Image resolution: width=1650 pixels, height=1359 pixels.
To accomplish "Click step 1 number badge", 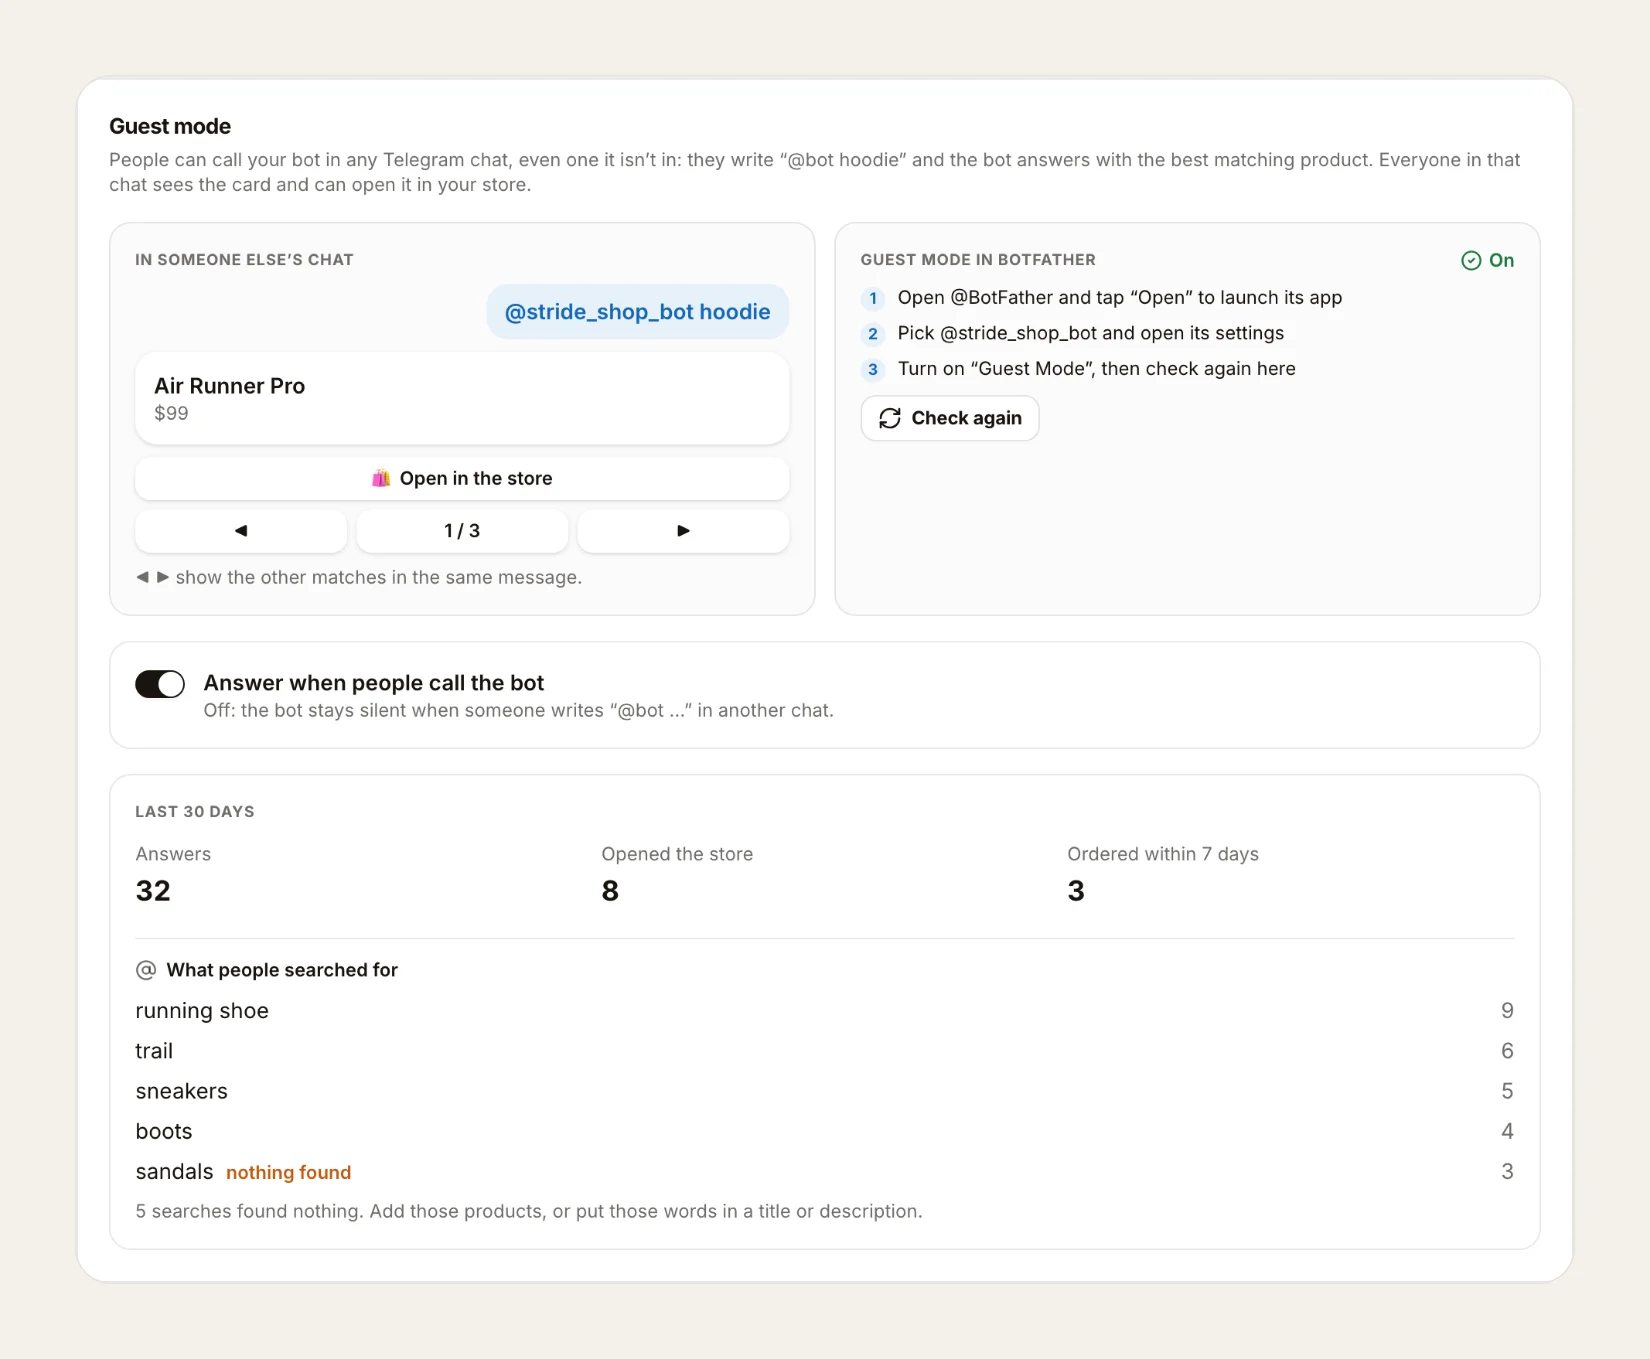I will [x=873, y=298].
